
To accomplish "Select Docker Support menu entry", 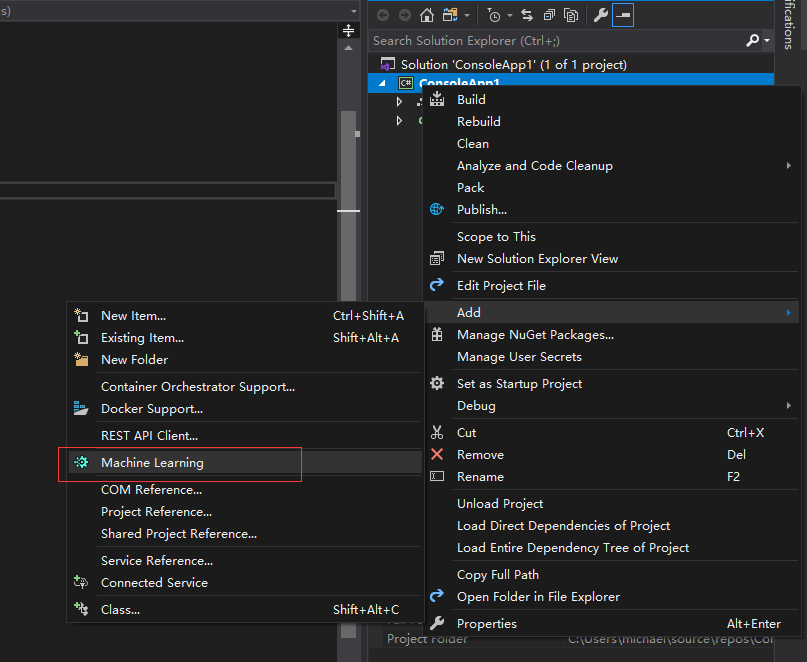I will 151,409.
